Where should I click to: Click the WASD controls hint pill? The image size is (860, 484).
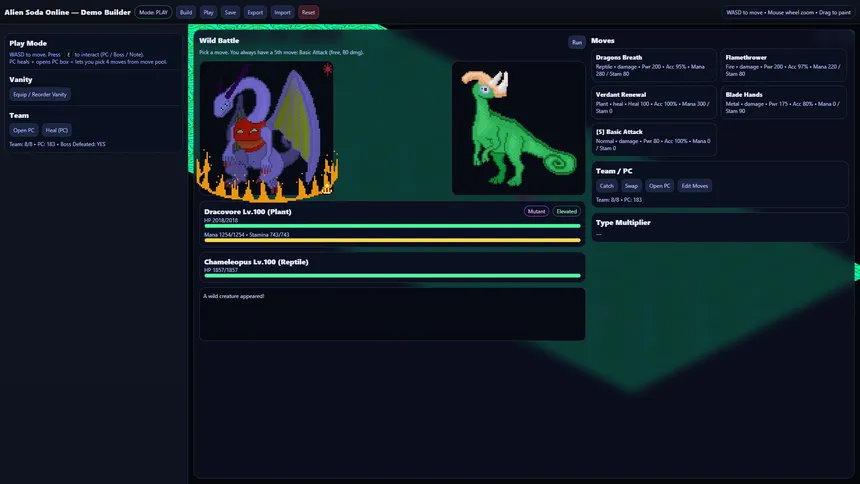click(x=788, y=12)
